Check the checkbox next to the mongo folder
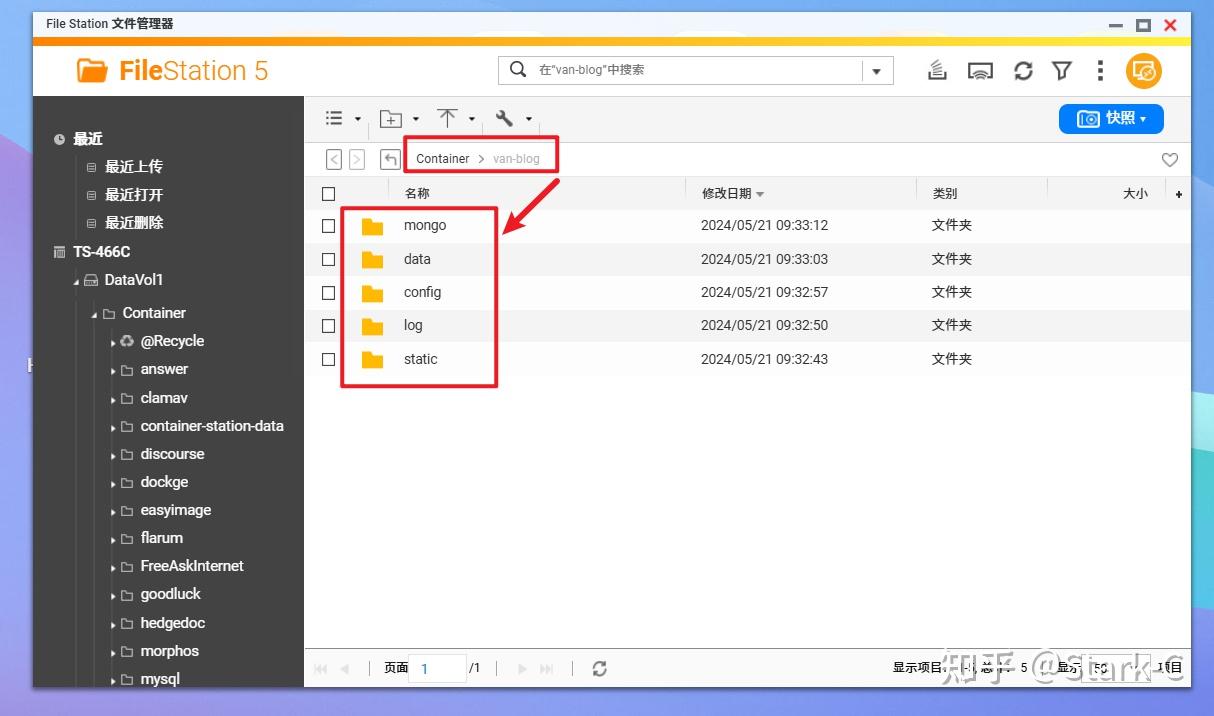Viewport: 1214px width, 716px height. coord(328,225)
